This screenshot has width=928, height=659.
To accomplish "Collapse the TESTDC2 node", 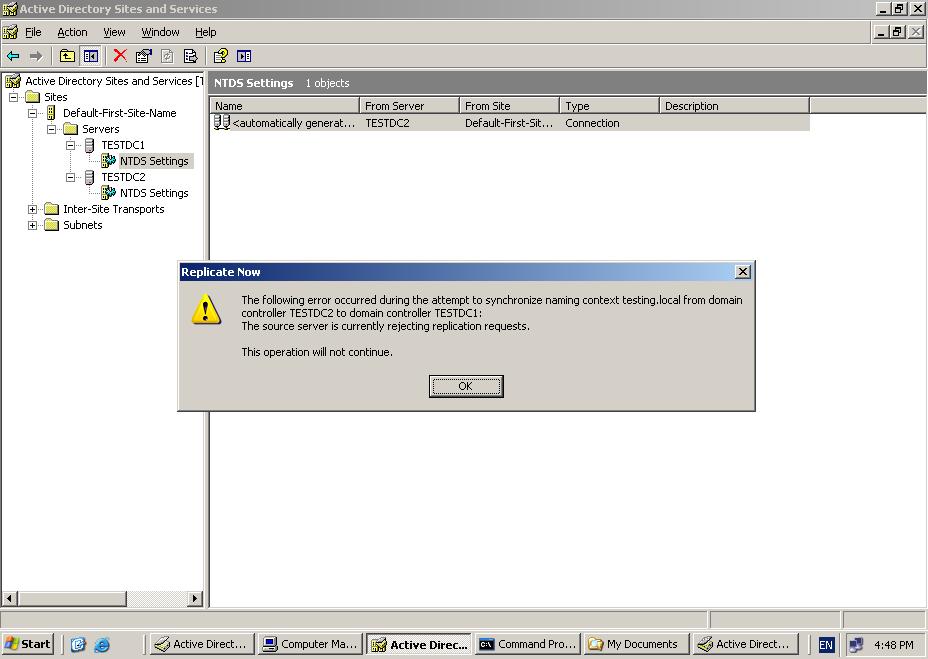I will coord(70,177).
